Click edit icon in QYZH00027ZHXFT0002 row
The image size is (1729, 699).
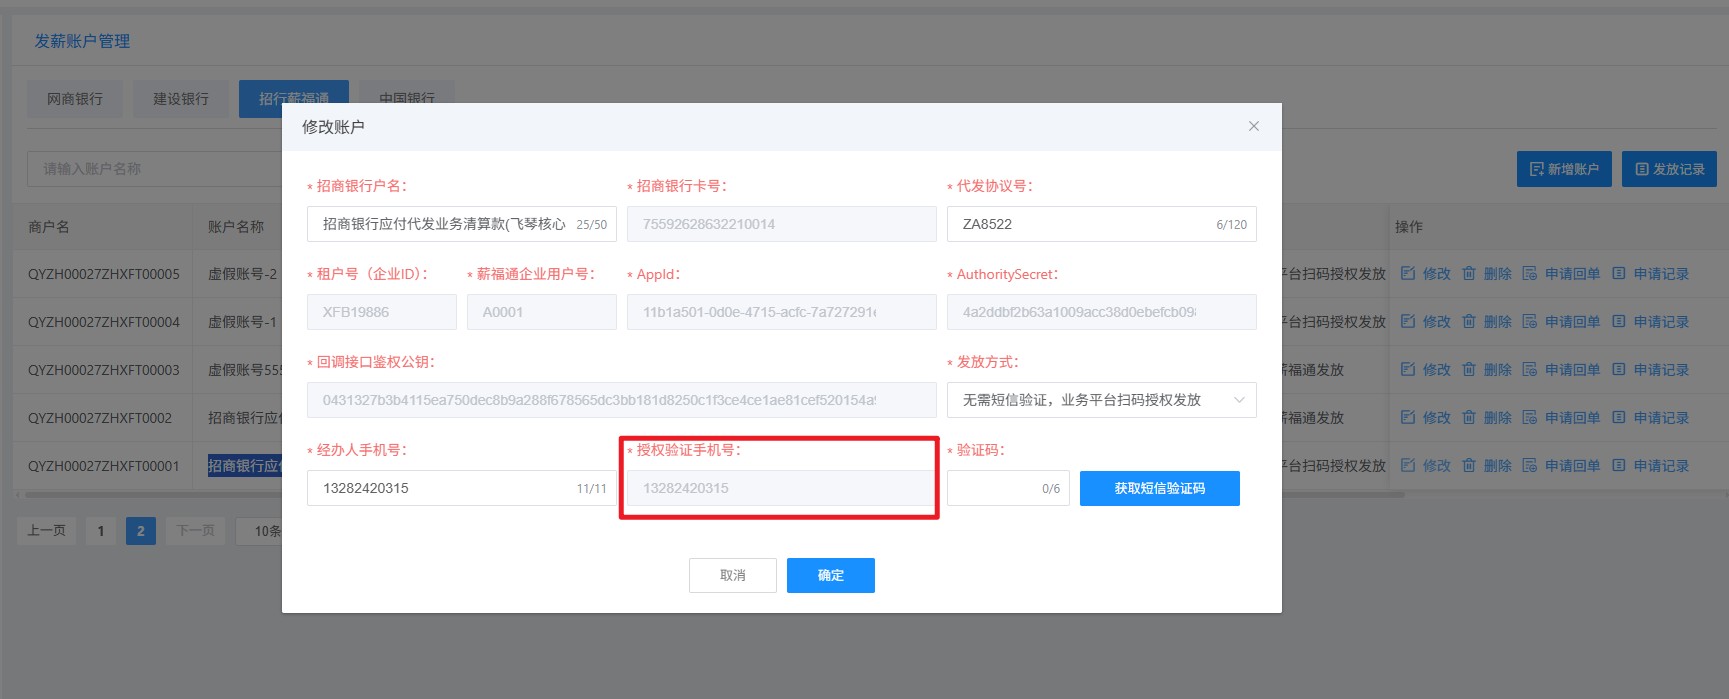coord(1408,417)
